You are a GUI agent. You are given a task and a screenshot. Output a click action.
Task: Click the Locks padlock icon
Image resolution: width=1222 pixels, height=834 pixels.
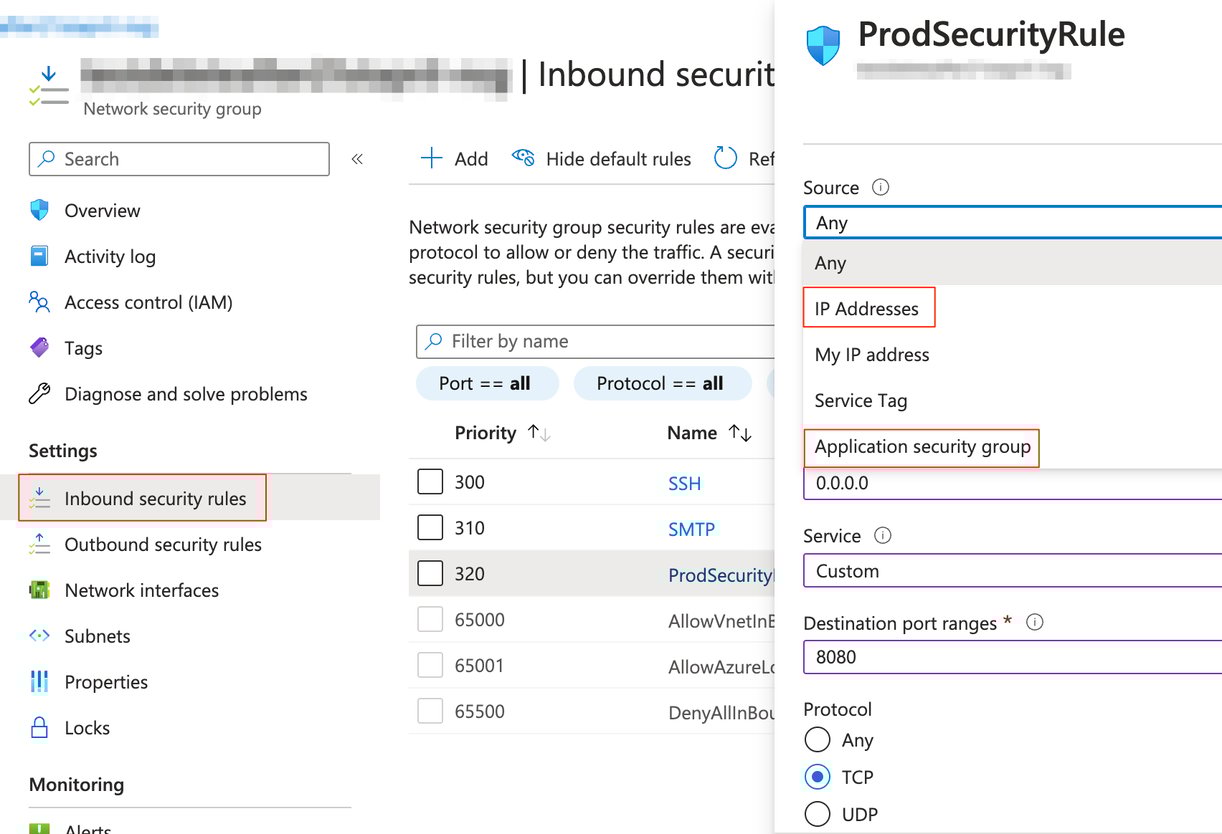point(39,728)
